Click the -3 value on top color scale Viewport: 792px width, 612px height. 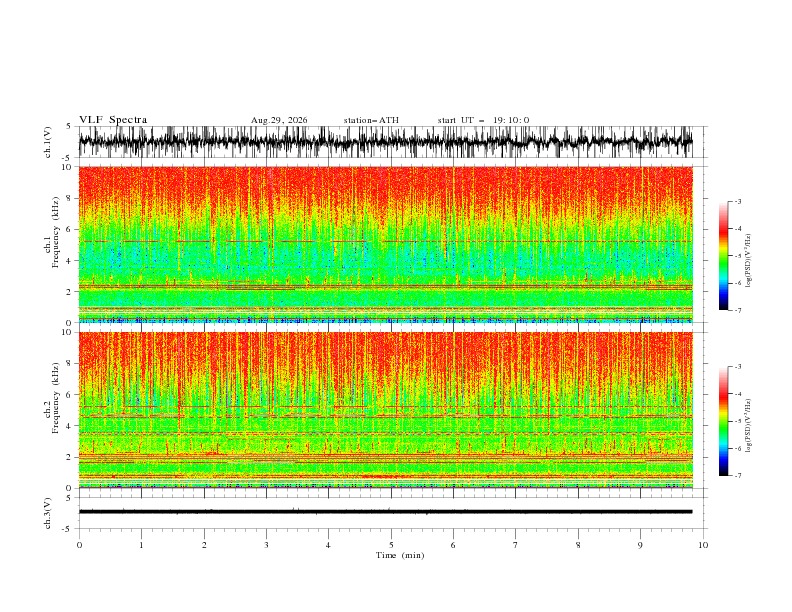click(737, 201)
